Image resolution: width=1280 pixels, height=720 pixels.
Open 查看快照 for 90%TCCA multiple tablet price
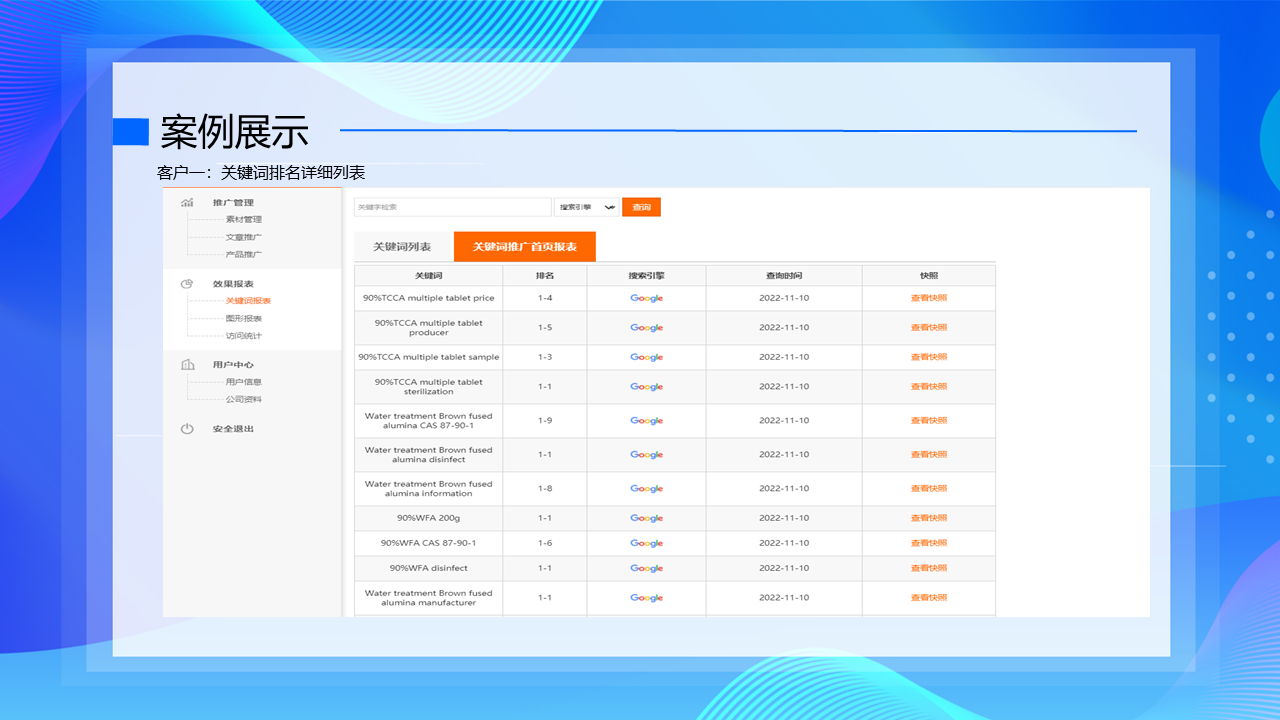coord(928,298)
